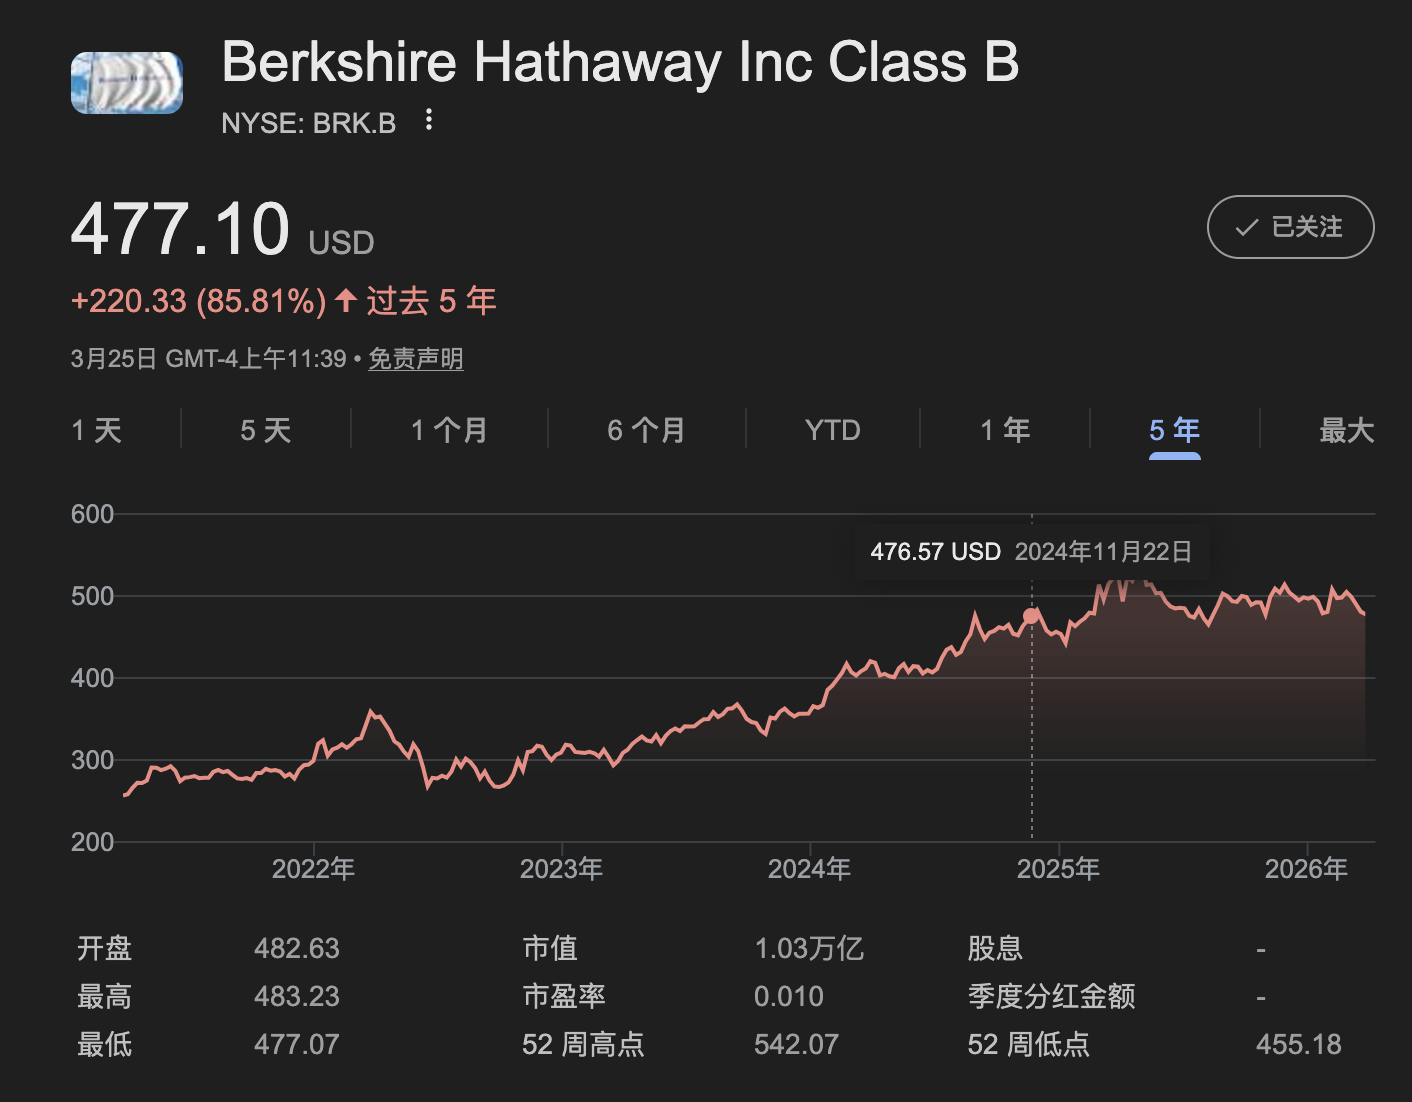
Task: Select the 5 年 time range tab
Action: [x=1174, y=431]
